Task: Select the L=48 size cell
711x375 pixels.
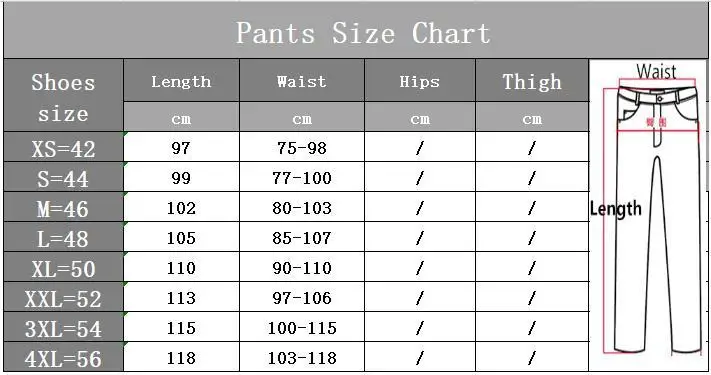Action: (63, 237)
